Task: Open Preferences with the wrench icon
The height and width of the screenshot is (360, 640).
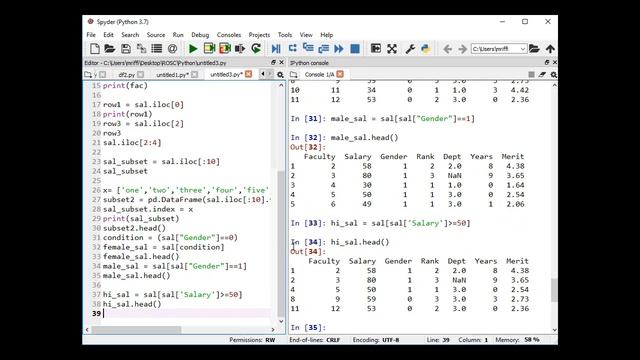Action: click(x=410, y=49)
